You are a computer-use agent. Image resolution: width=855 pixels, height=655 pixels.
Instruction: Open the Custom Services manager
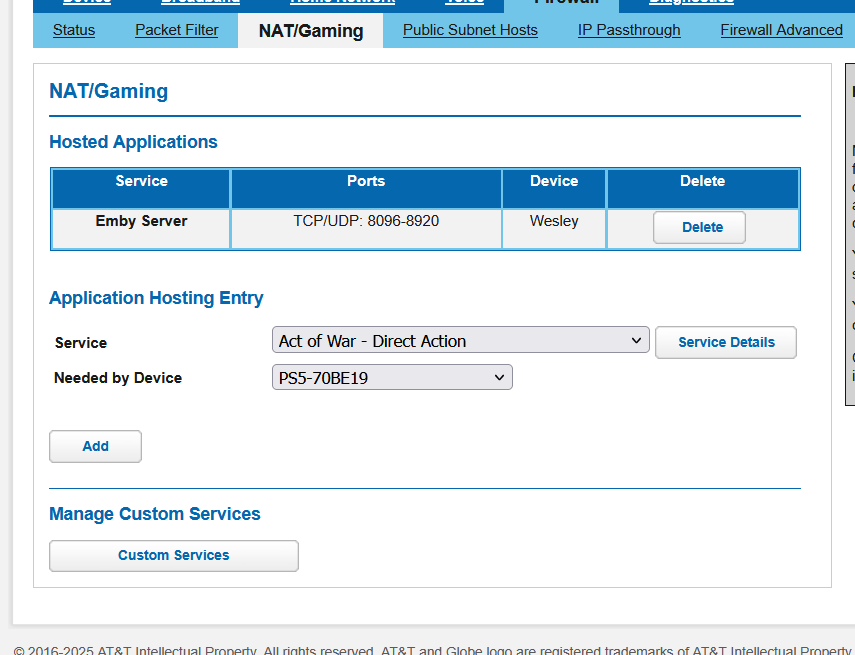(x=174, y=556)
